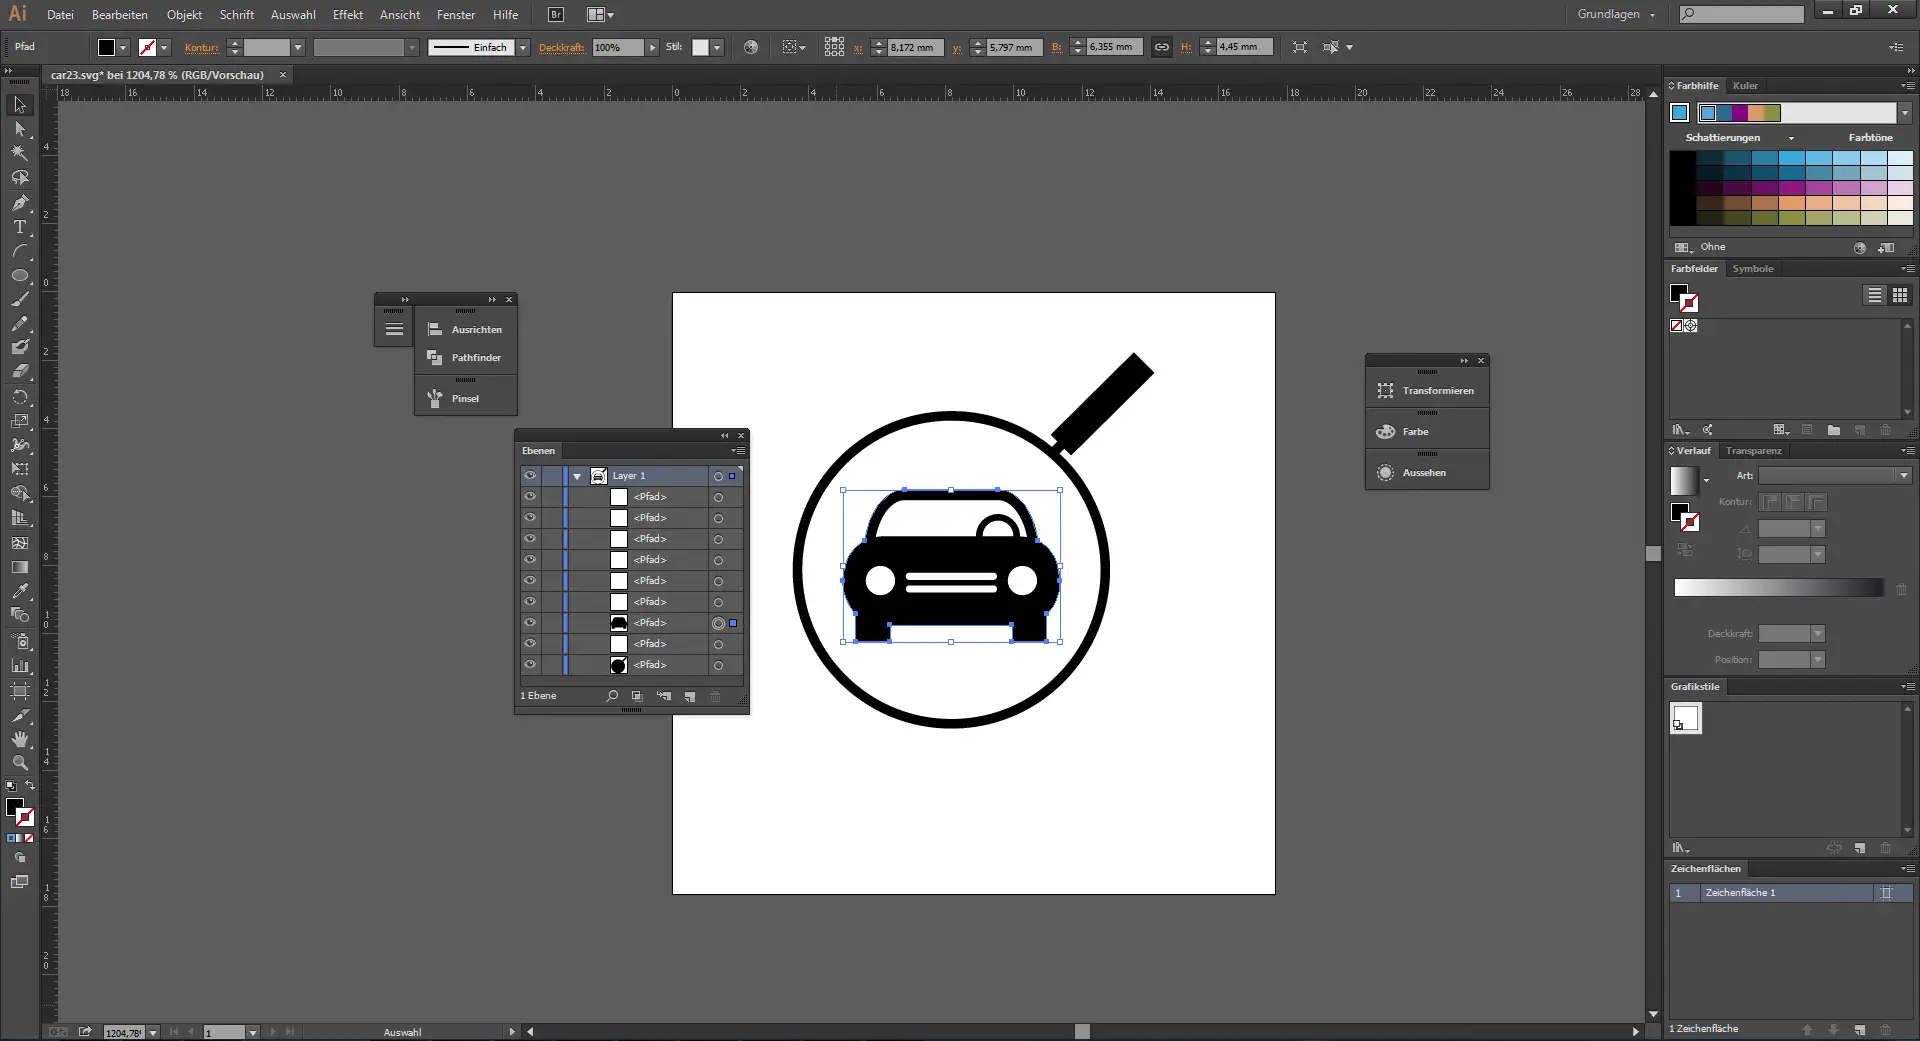Switch to the Transparenz tab
The image size is (1920, 1041).
pyautogui.click(x=1753, y=451)
